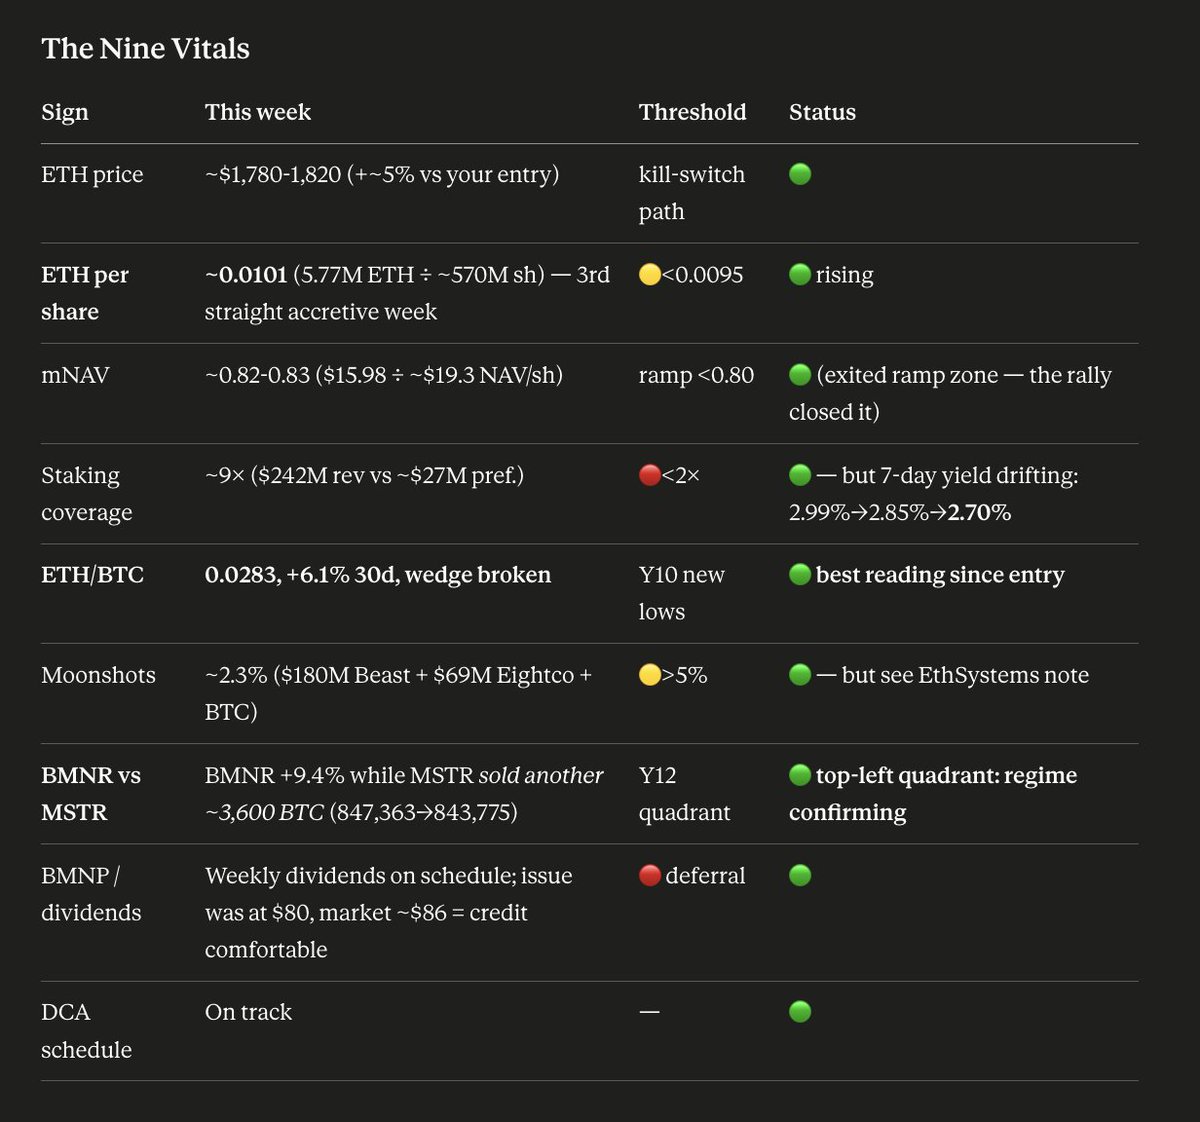Click the green dot before '(exited ramp zone'
1200x1122 pixels.
[800, 375]
